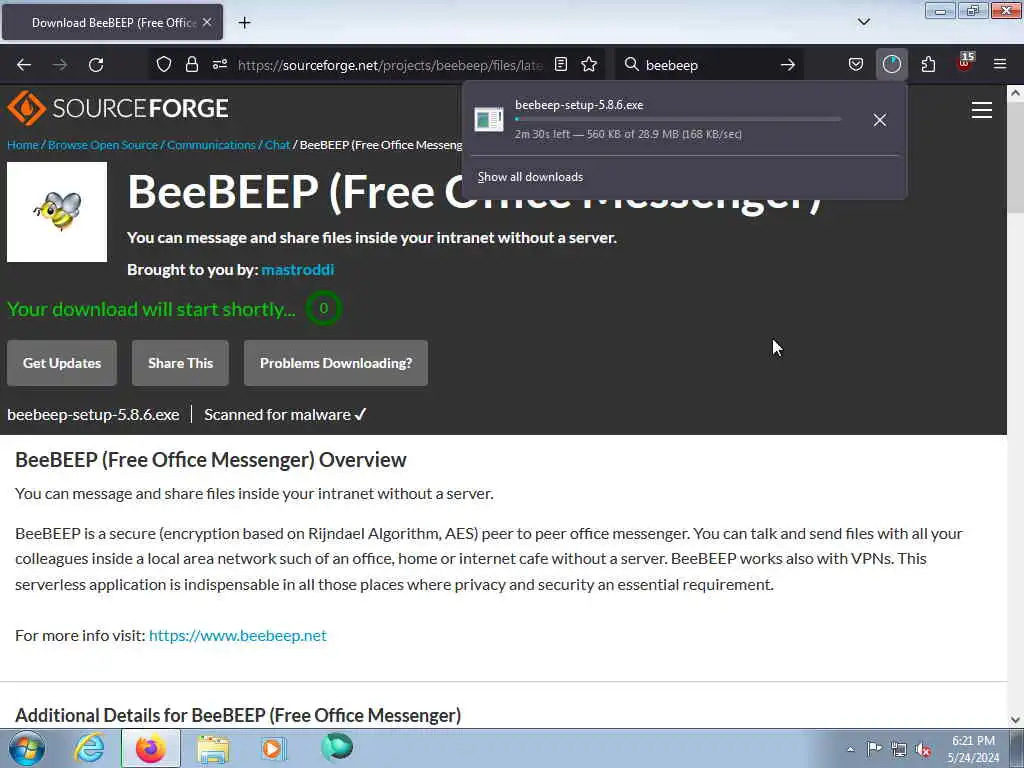Click the BeeBEEP bee project logo
Image resolution: width=1024 pixels, height=768 pixels.
click(57, 212)
